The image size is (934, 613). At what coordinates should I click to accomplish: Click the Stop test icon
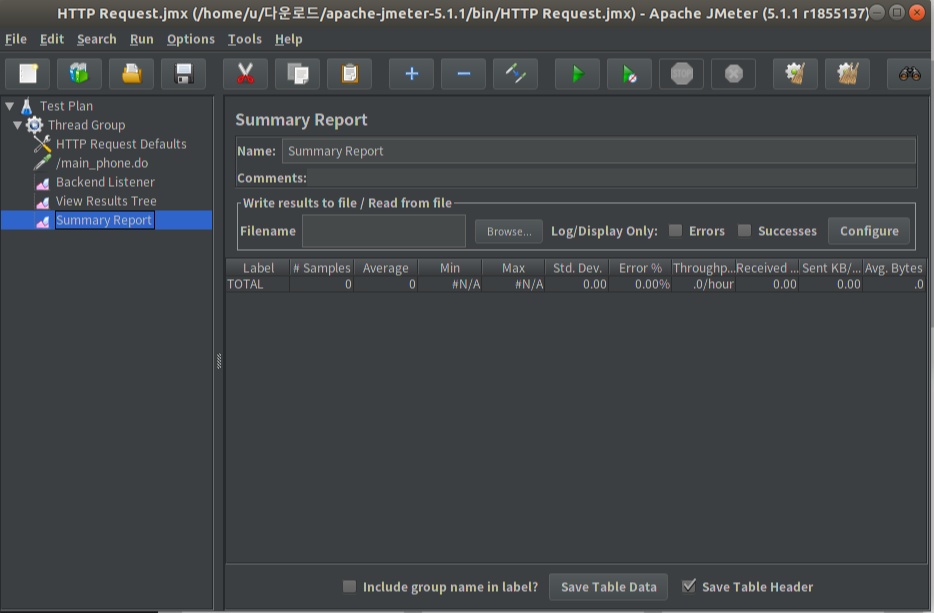coord(681,74)
